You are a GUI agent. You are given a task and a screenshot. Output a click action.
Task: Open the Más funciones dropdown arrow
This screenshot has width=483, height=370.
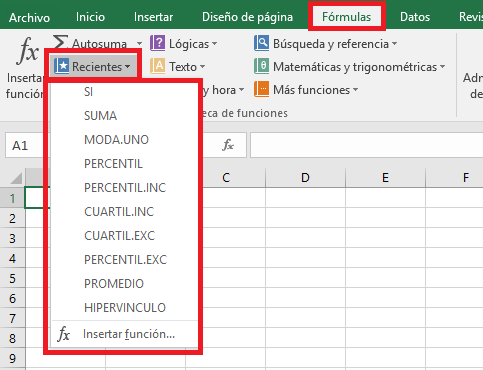pos(355,90)
